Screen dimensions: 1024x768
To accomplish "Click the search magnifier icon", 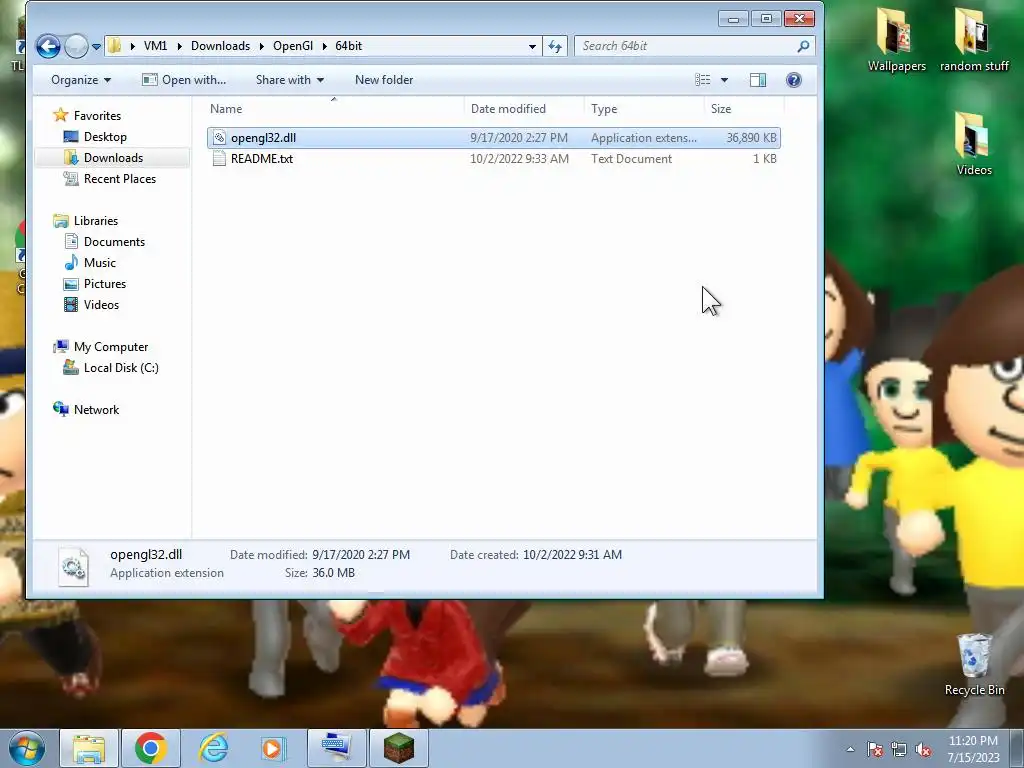I will click(x=803, y=46).
